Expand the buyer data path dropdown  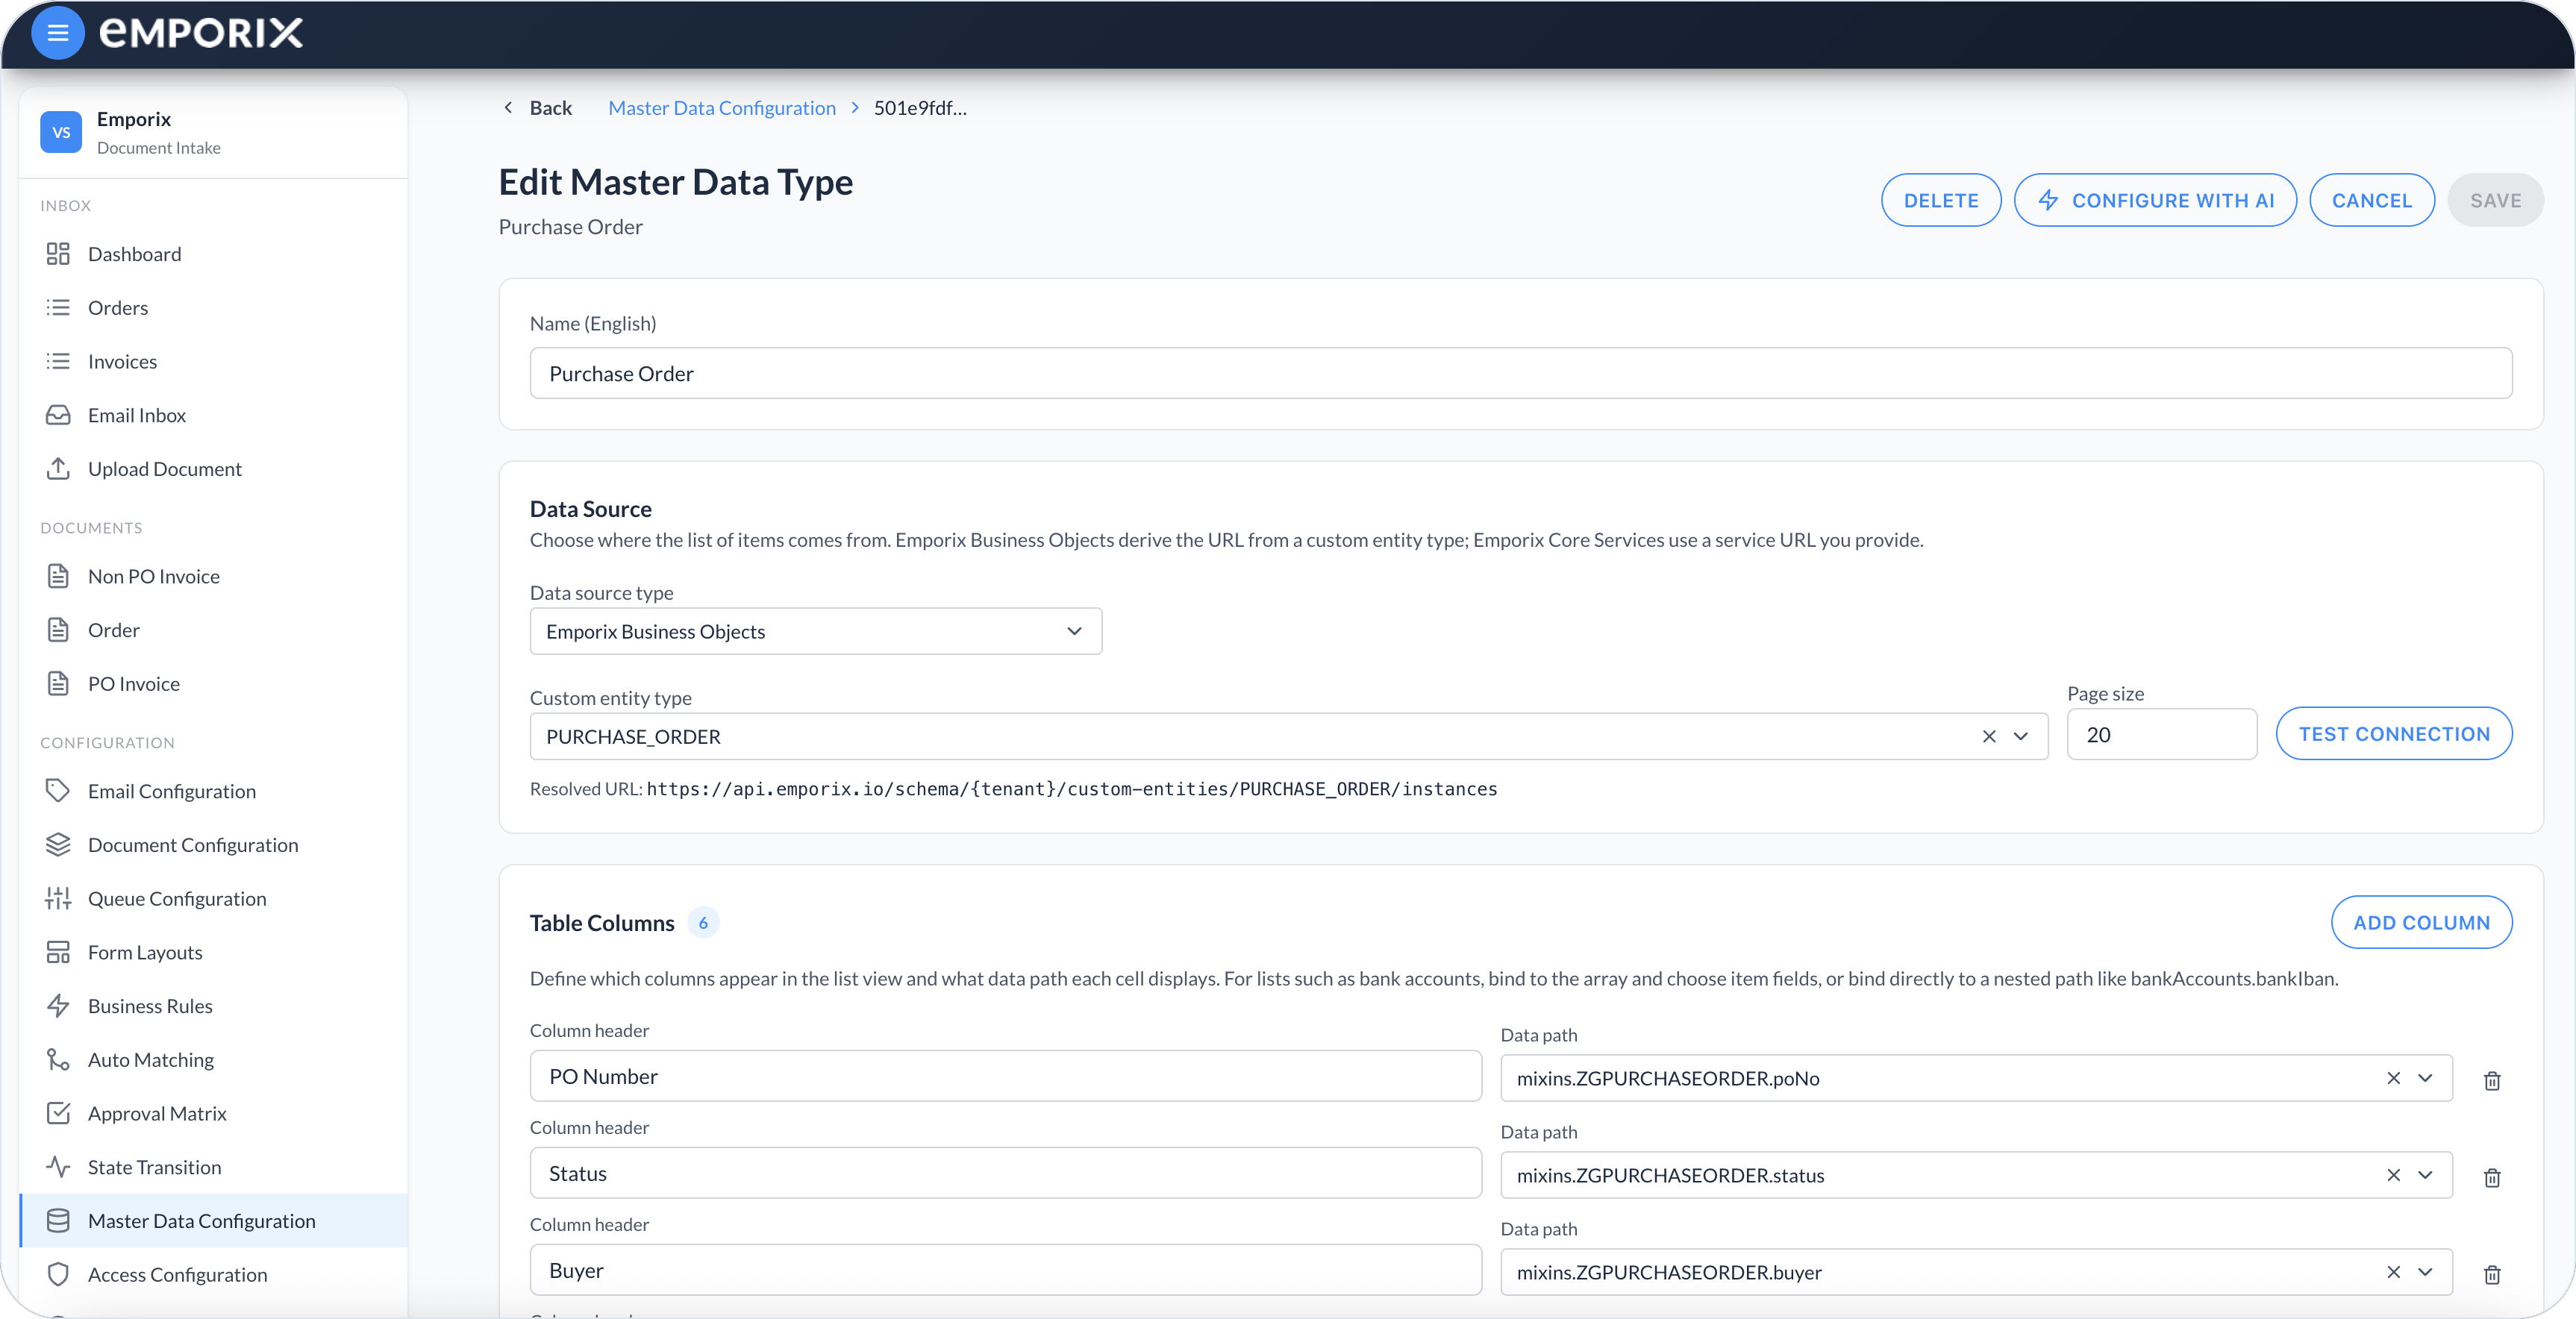tap(2425, 1272)
